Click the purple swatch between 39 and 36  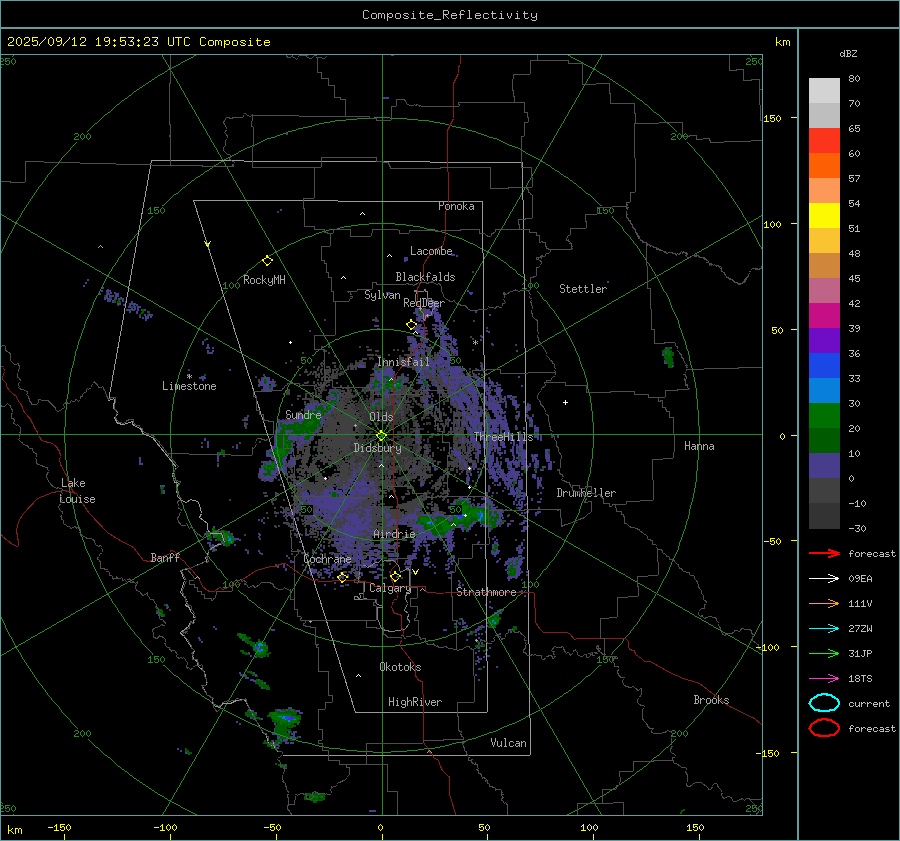click(x=824, y=341)
